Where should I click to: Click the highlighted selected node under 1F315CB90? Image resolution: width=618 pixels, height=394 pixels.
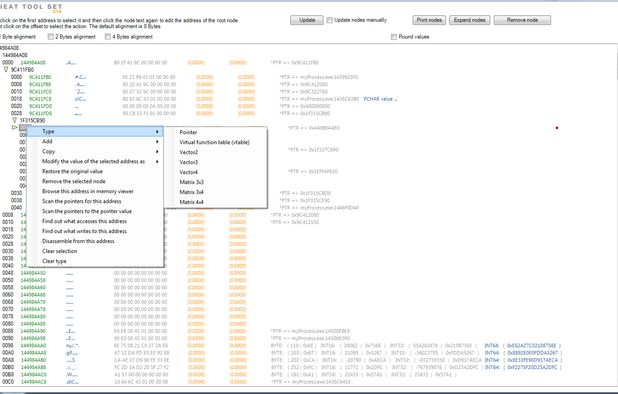23,128
